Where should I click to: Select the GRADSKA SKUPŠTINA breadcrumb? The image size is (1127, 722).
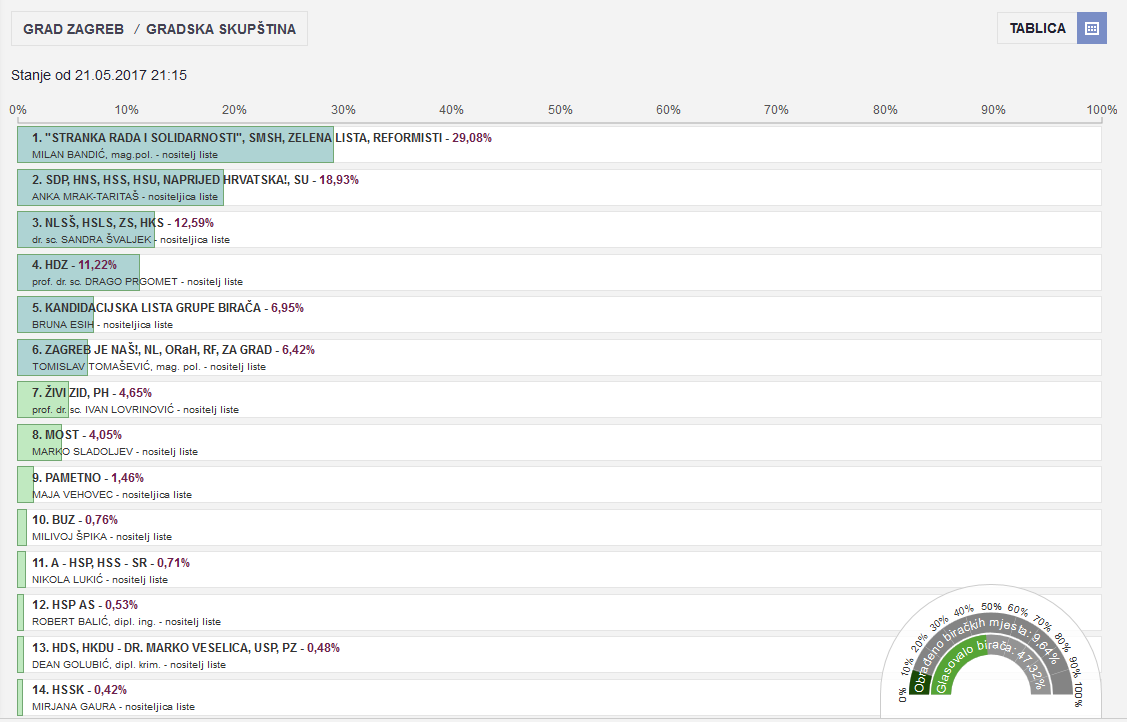click(x=221, y=29)
